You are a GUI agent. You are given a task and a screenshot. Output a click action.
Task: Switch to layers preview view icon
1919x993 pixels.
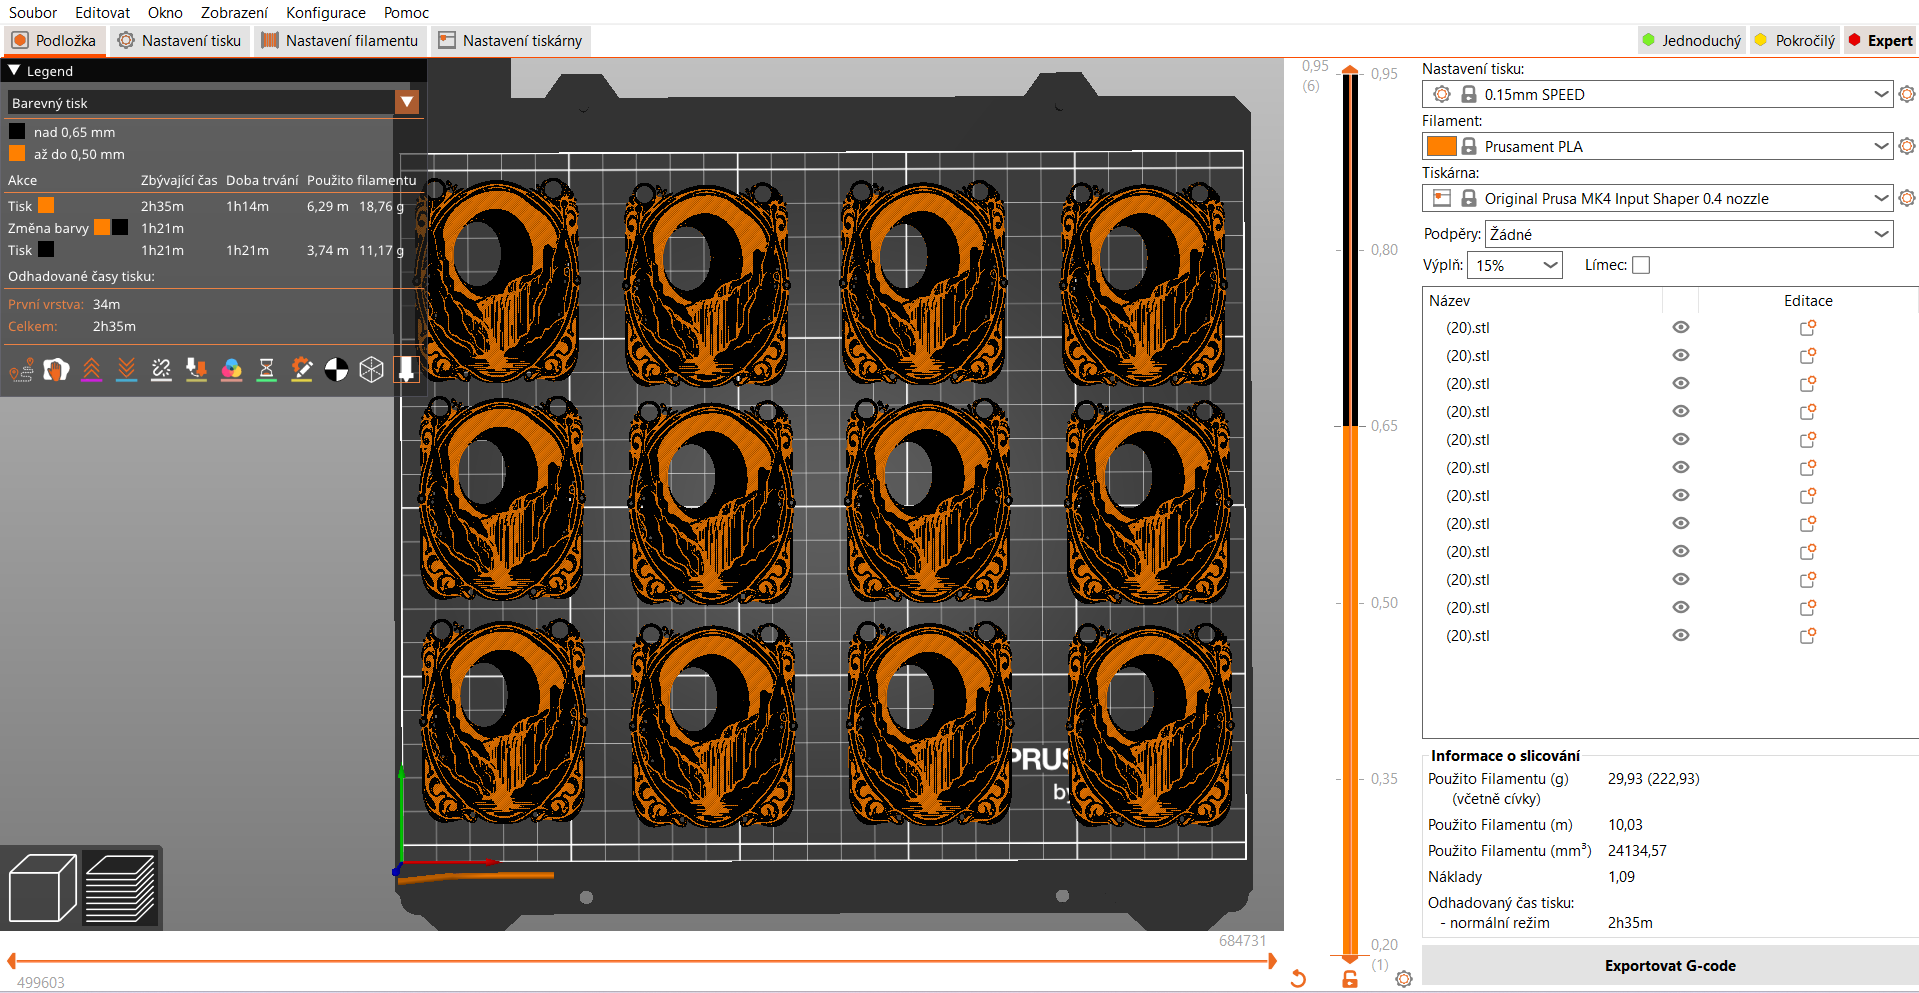tap(120, 888)
